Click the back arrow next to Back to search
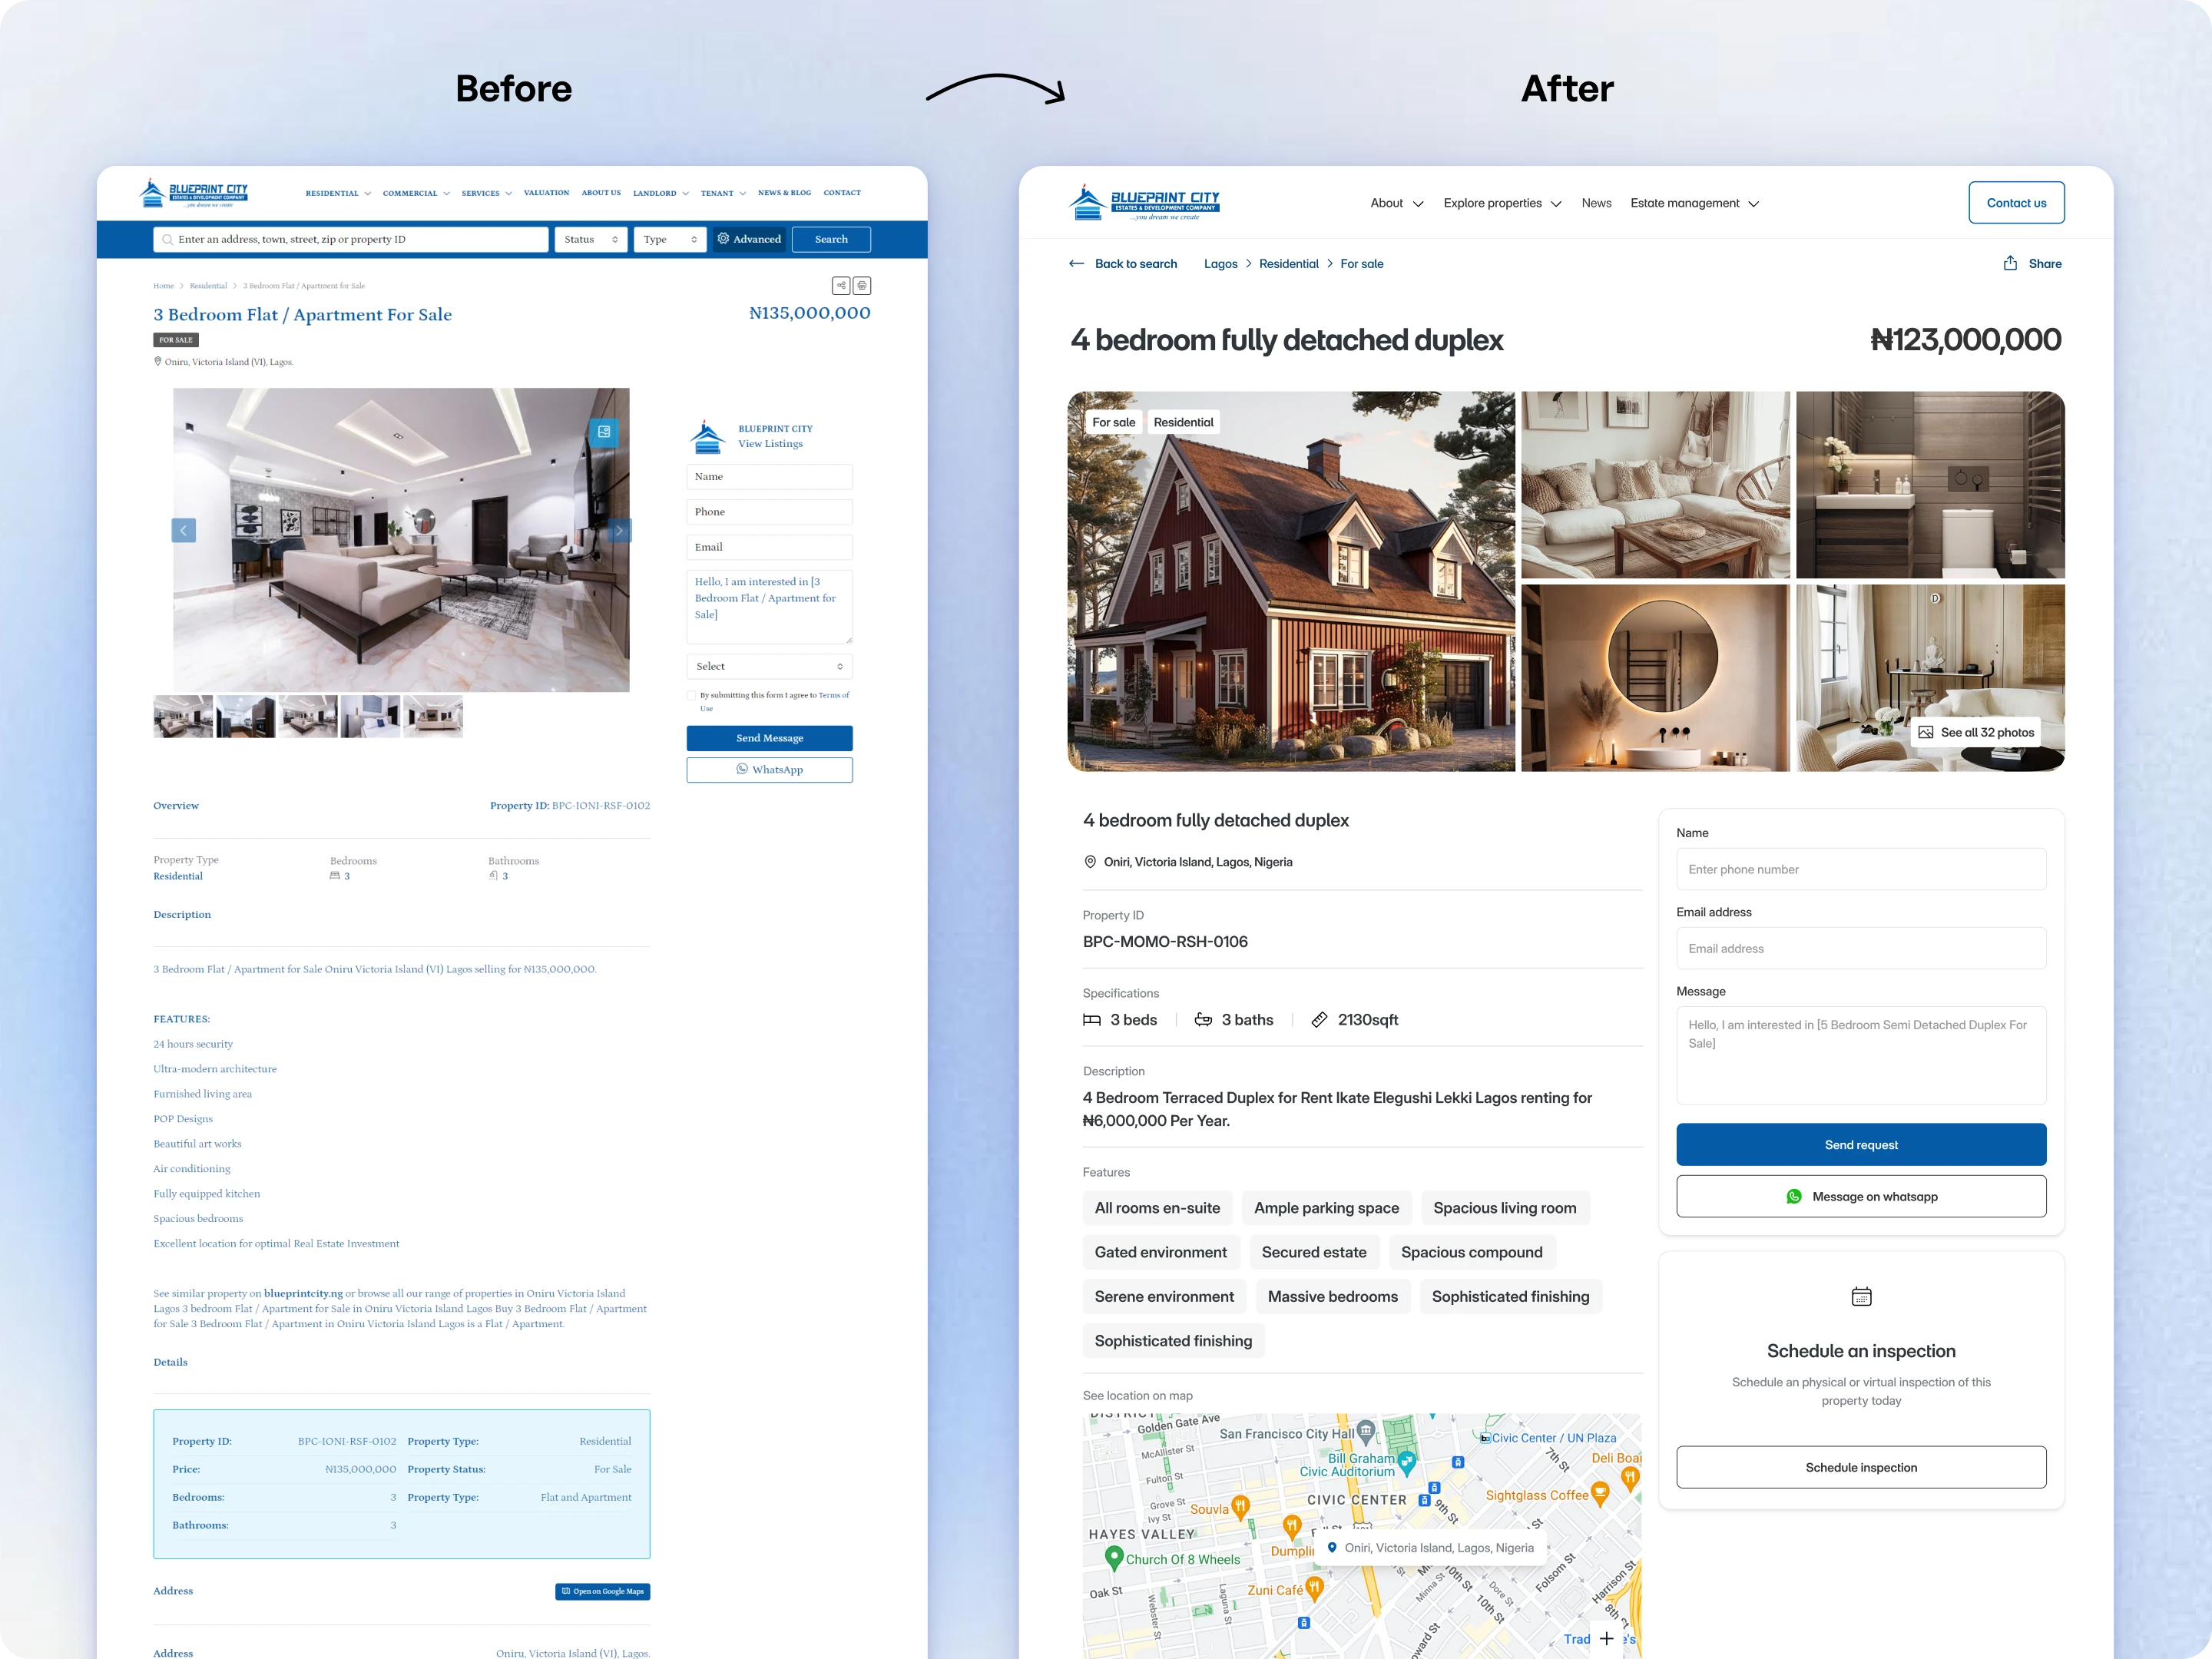This screenshot has width=2212, height=1659. (1076, 264)
